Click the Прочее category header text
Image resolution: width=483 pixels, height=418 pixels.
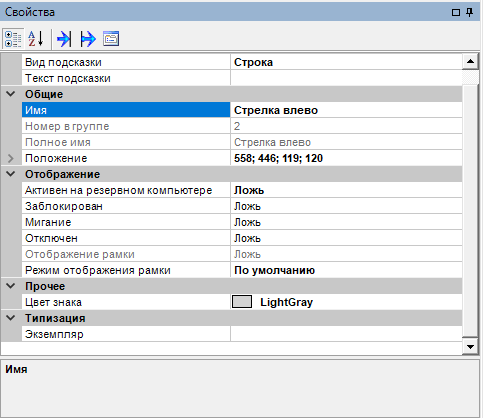(45, 286)
